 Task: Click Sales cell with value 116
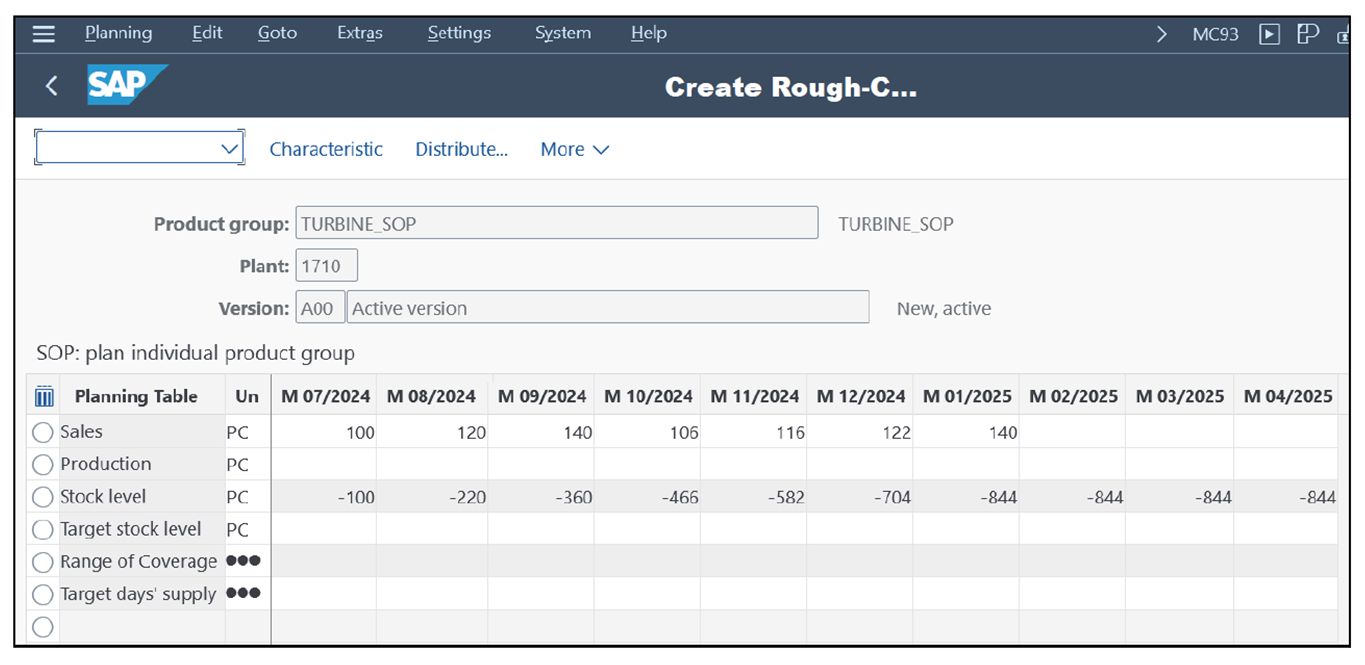(x=754, y=433)
